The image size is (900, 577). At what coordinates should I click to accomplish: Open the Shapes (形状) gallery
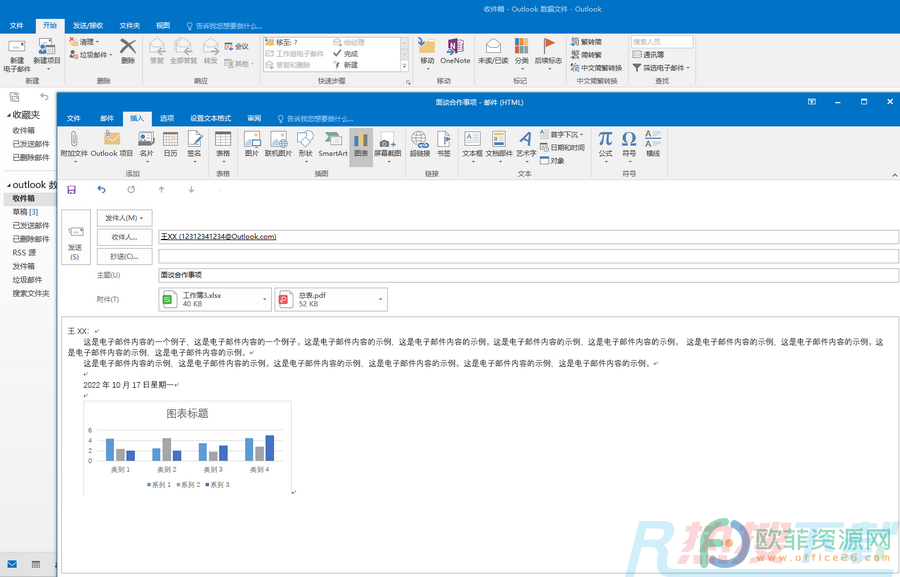(305, 145)
